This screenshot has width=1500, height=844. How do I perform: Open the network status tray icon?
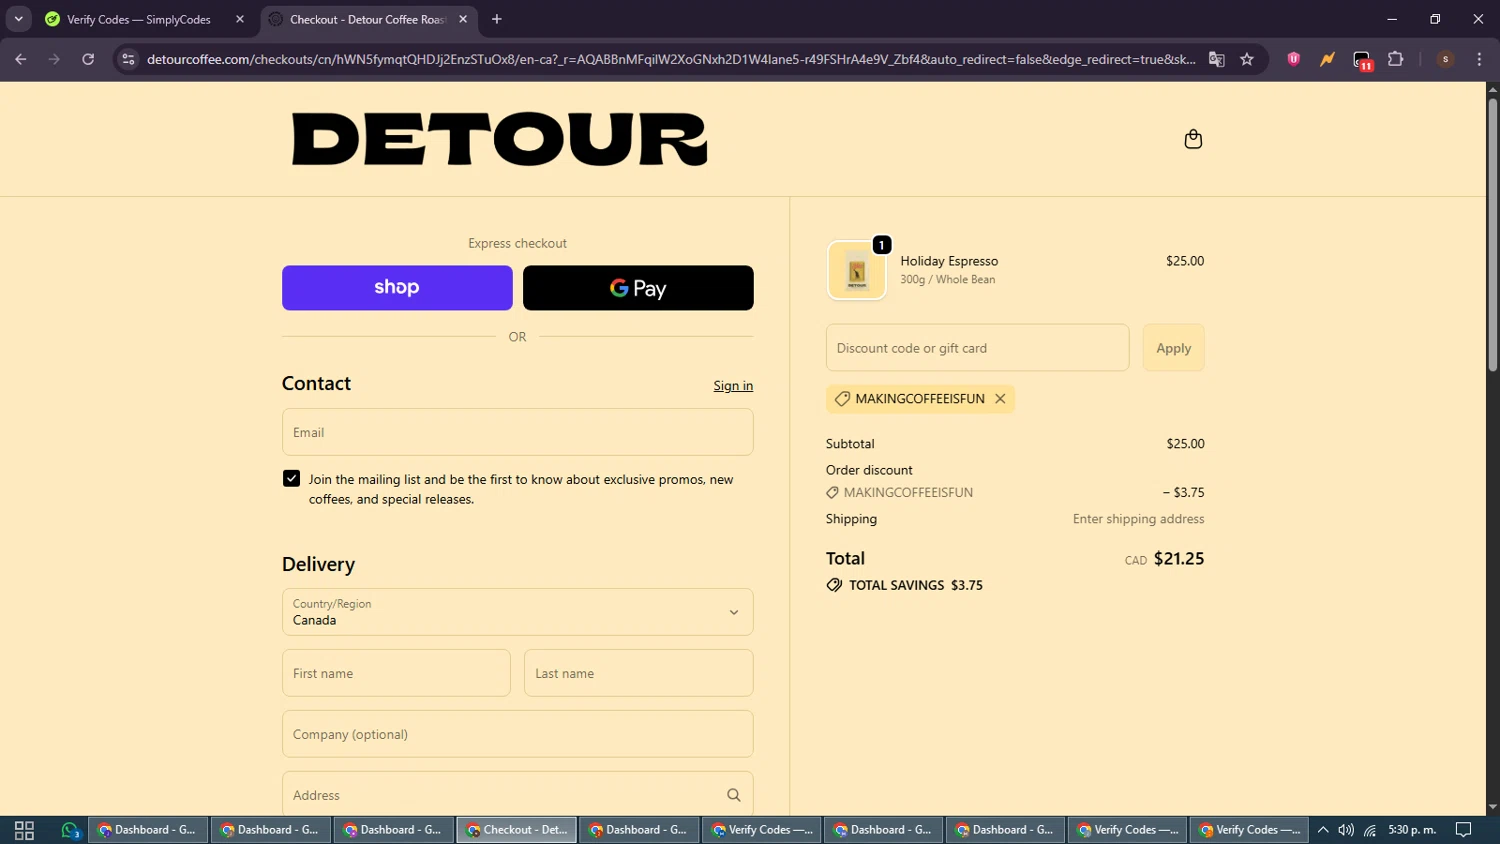coord(1370,830)
